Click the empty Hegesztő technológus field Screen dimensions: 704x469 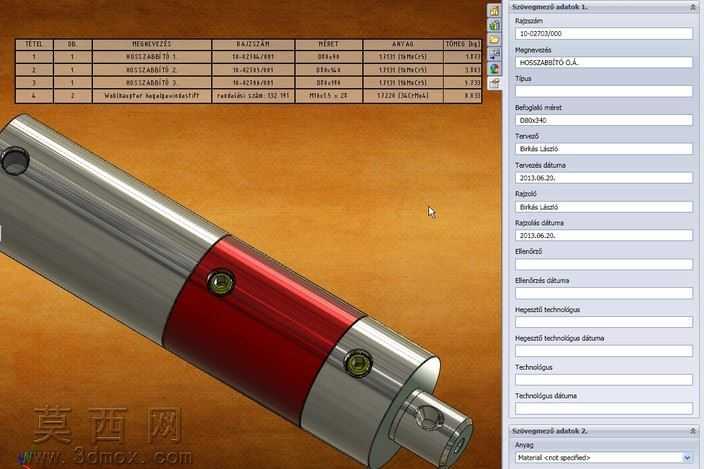tap(603, 322)
